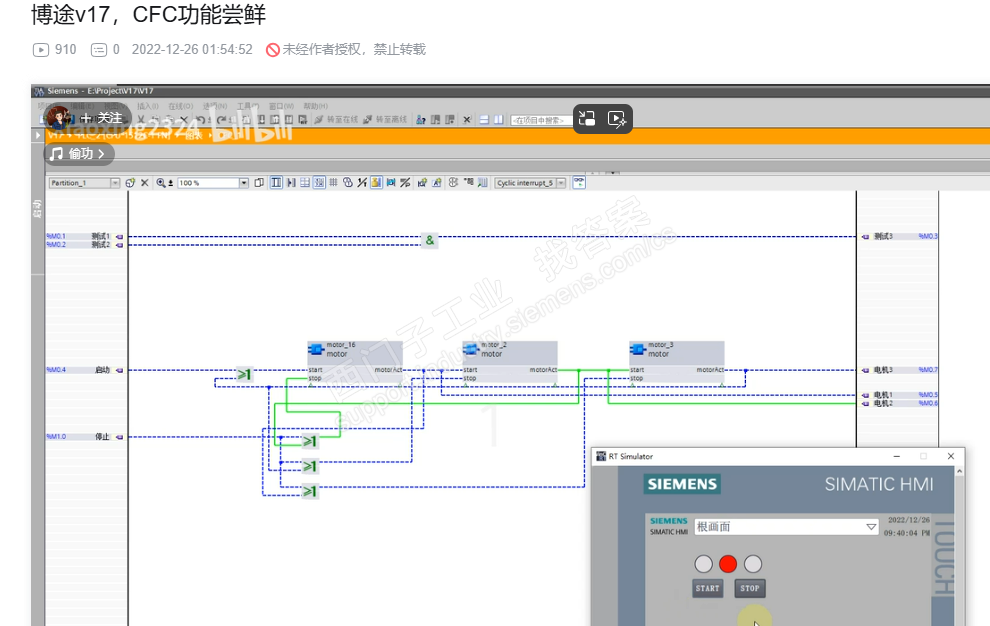Click the horizontal split editor icon
The image size is (990, 626).
(x=484, y=119)
